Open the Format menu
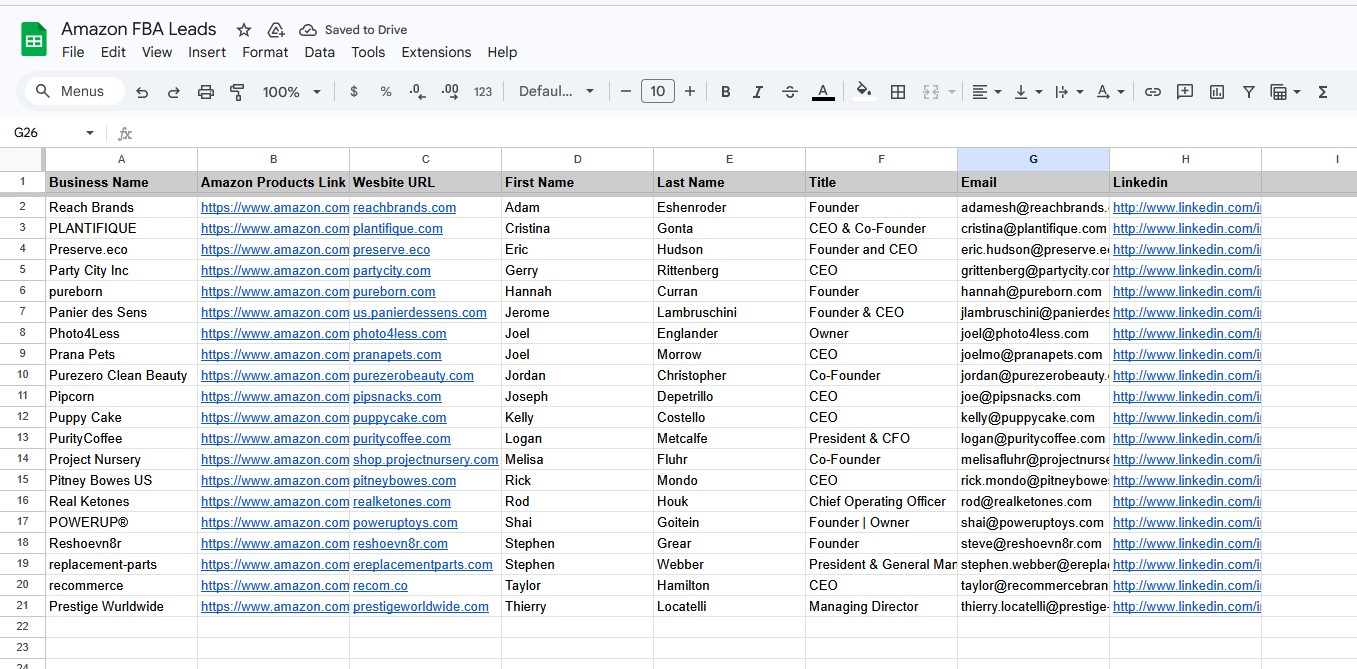The height and width of the screenshot is (669, 1357). (x=265, y=52)
